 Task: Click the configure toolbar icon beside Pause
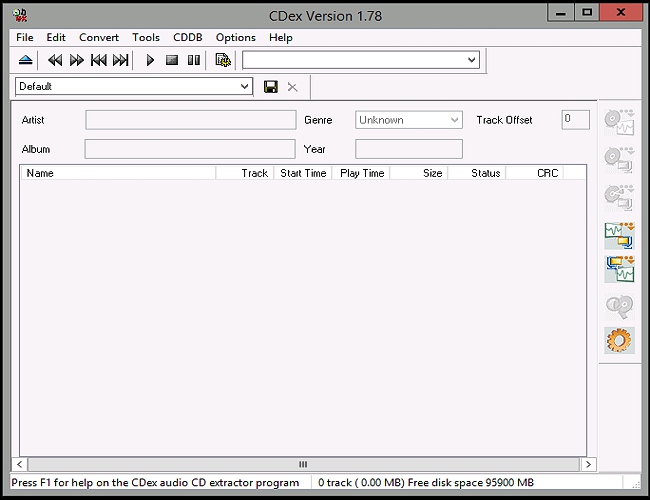pyautogui.click(x=223, y=60)
